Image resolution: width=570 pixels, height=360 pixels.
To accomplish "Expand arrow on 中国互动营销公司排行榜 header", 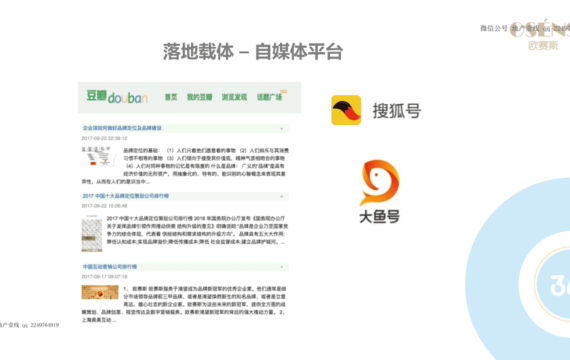I will click(x=281, y=267).
